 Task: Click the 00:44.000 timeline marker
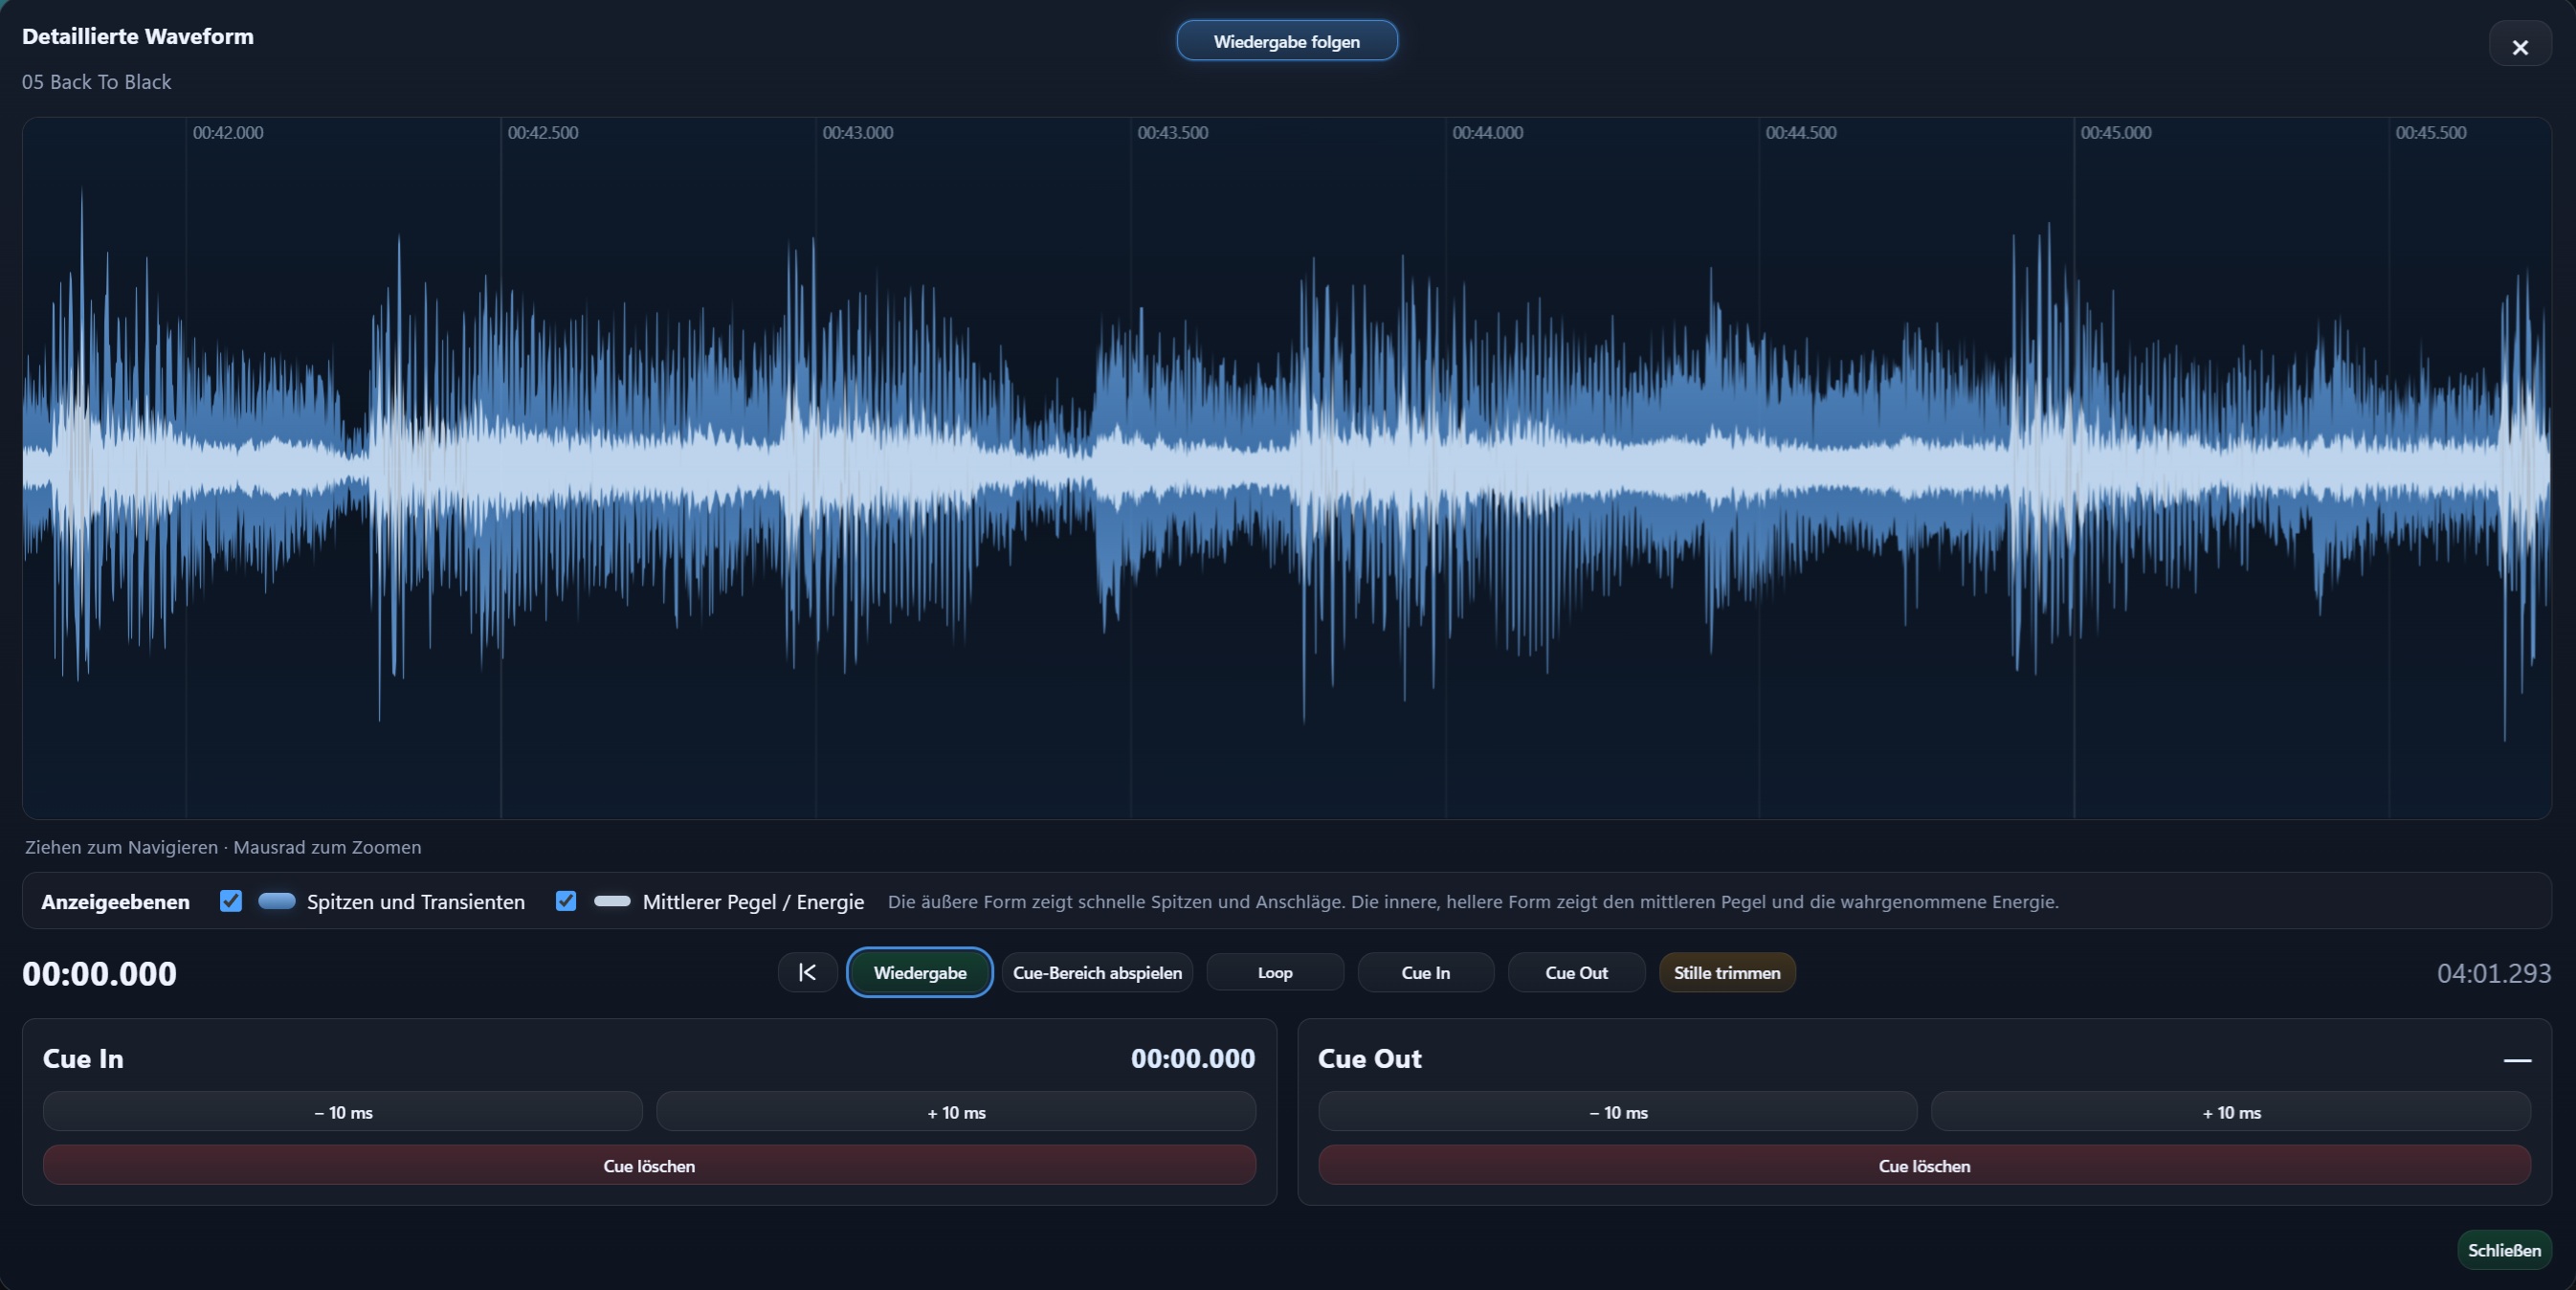click(x=1488, y=132)
